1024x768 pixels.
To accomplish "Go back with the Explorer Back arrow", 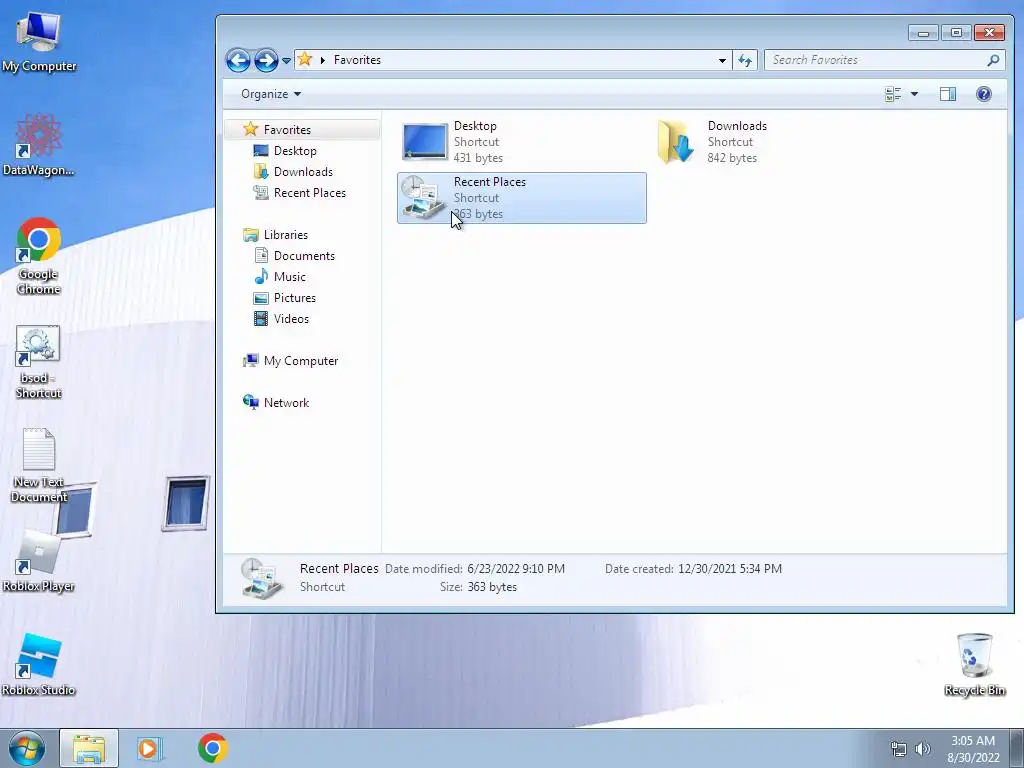I will coord(238,60).
